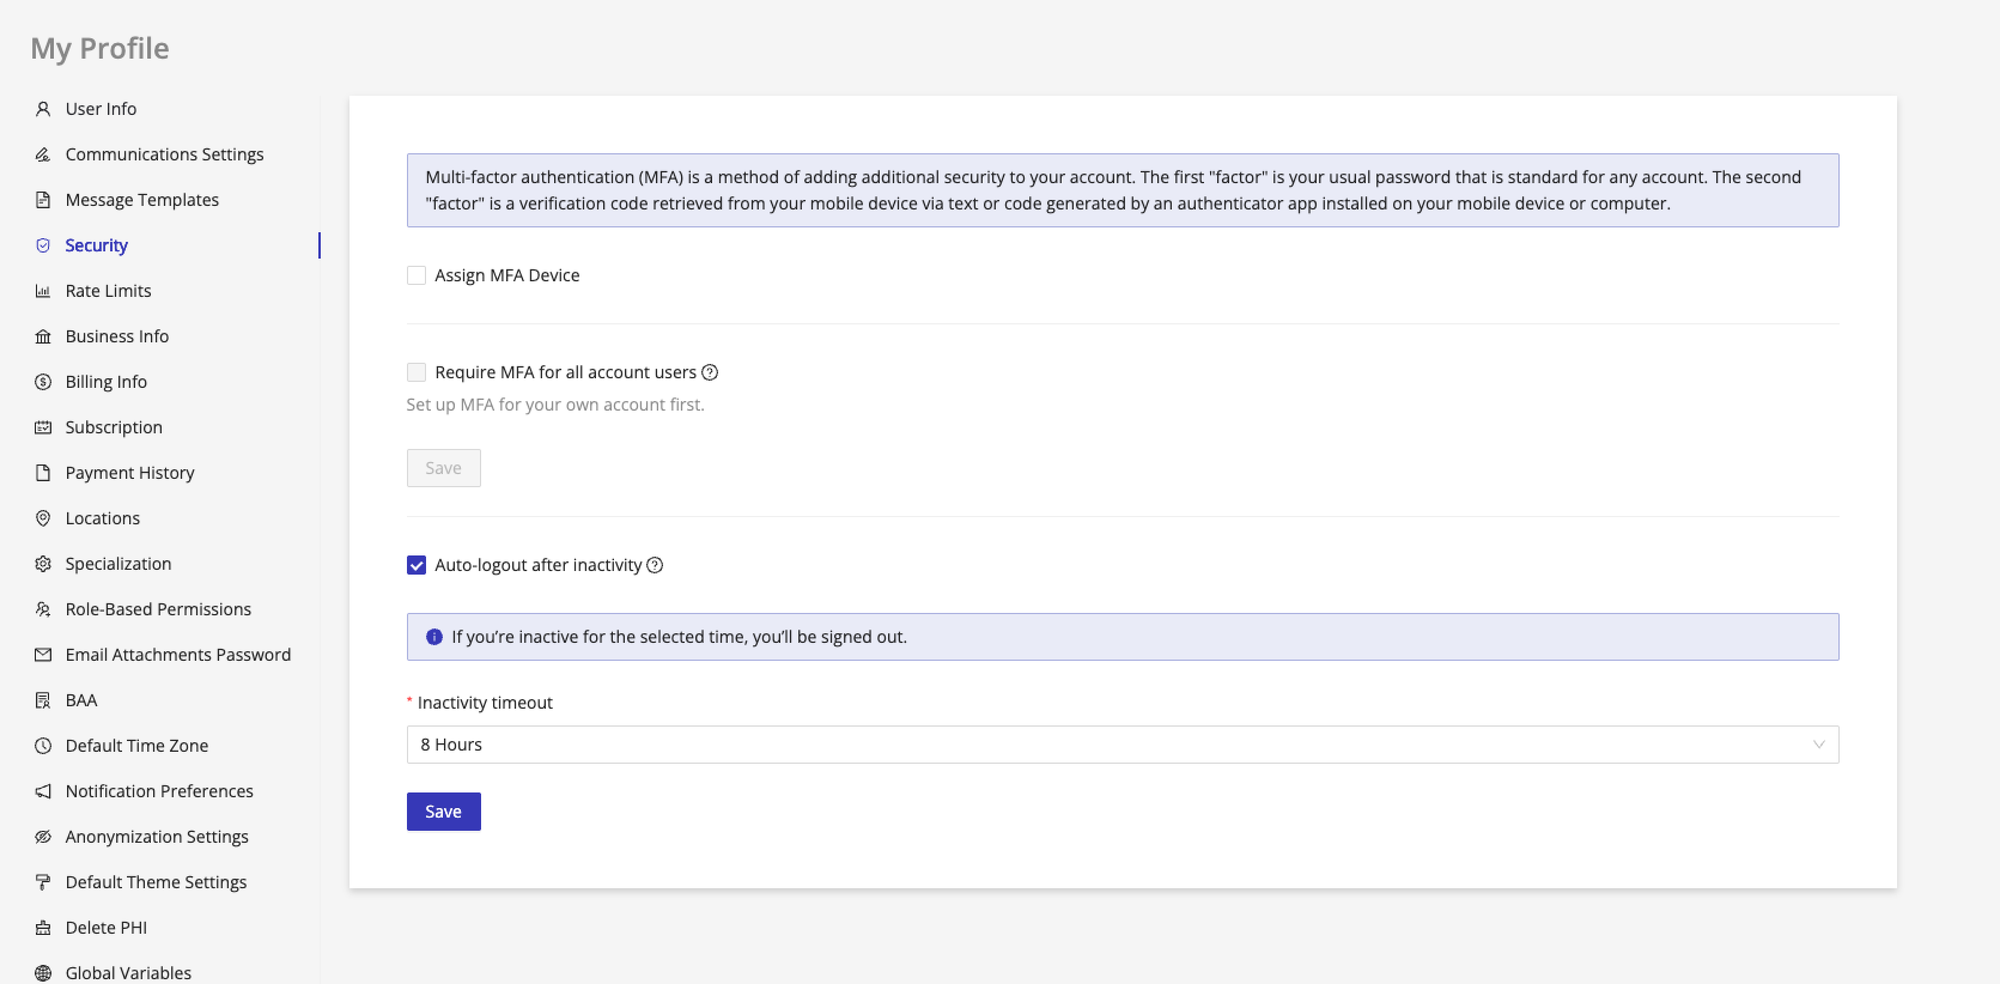This screenshot has width=2000, height=984.
Task: Navigate to Global Variables
Action: point(128,973)
